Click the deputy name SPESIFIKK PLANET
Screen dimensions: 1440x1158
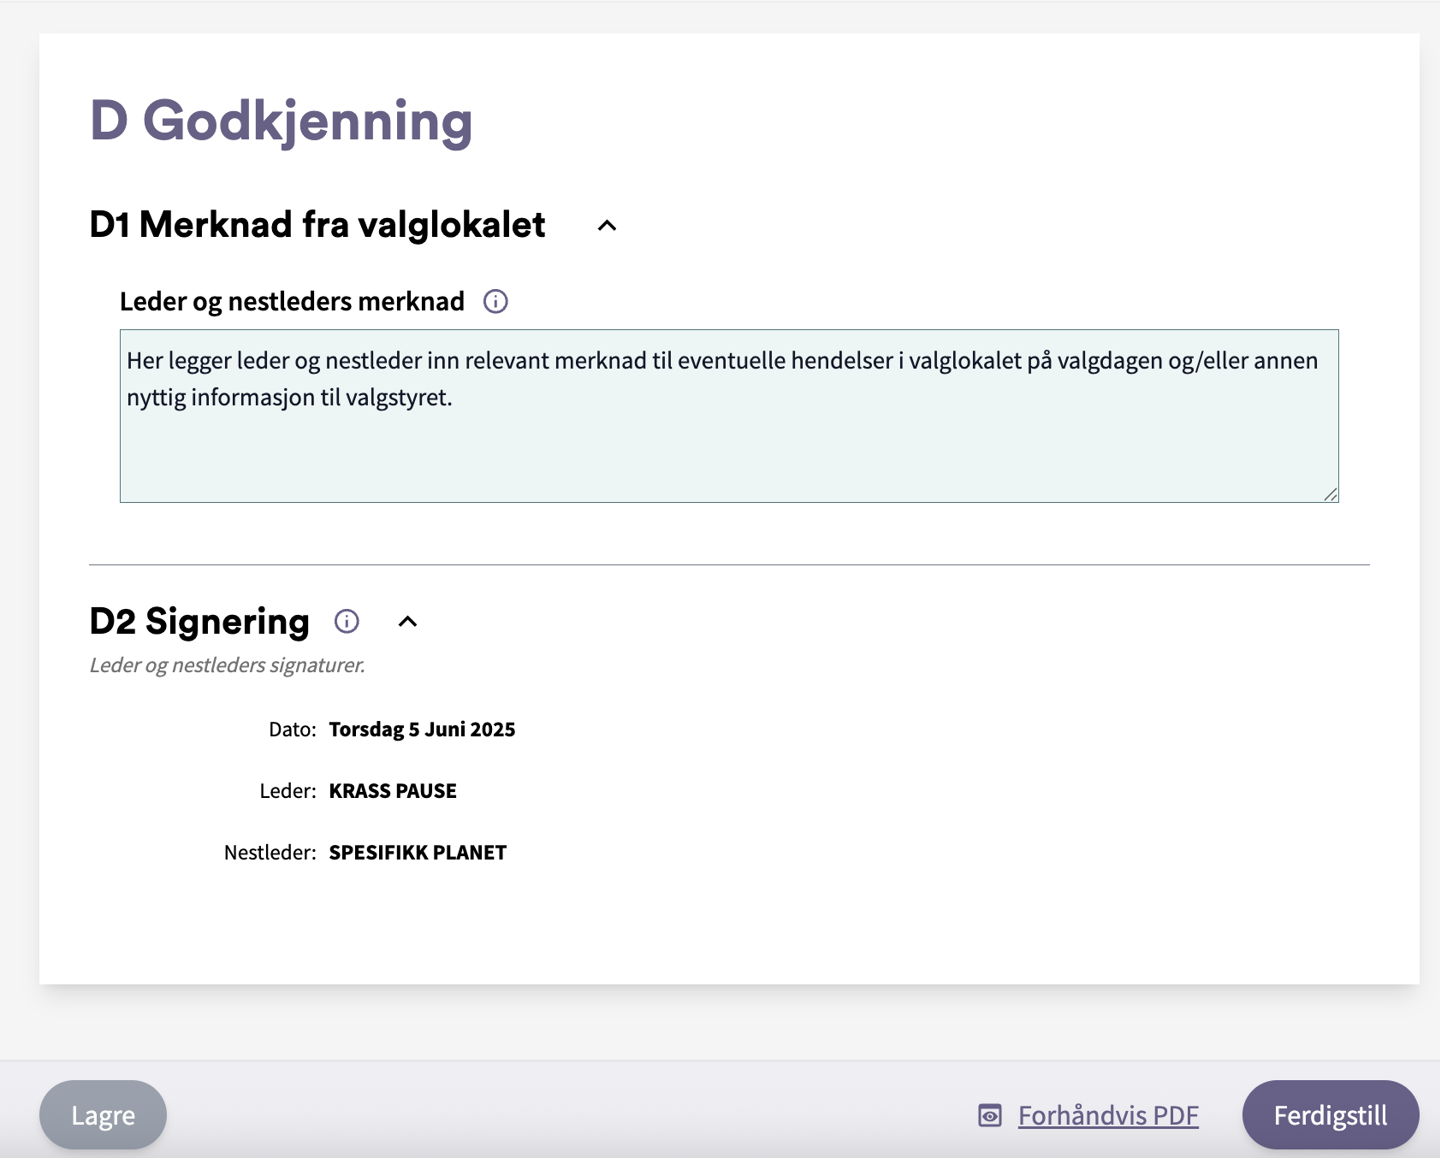click(418, 853)
